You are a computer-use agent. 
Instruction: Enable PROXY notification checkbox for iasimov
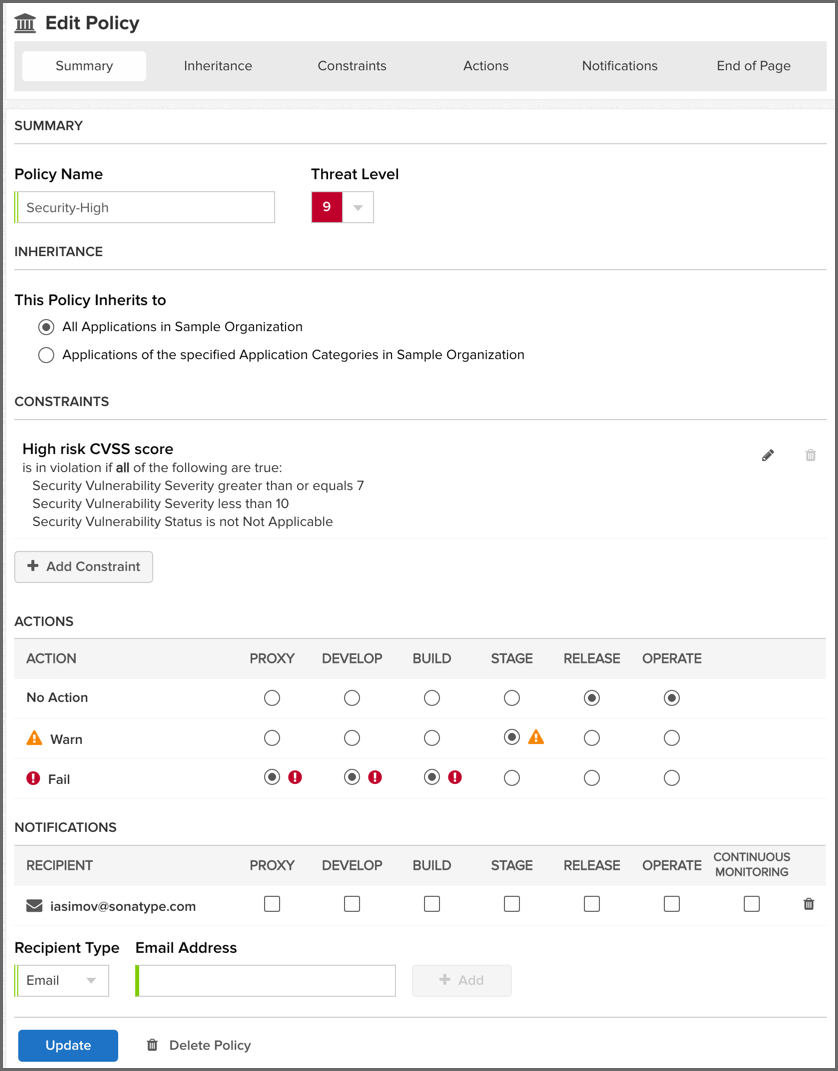pos(272,904)
